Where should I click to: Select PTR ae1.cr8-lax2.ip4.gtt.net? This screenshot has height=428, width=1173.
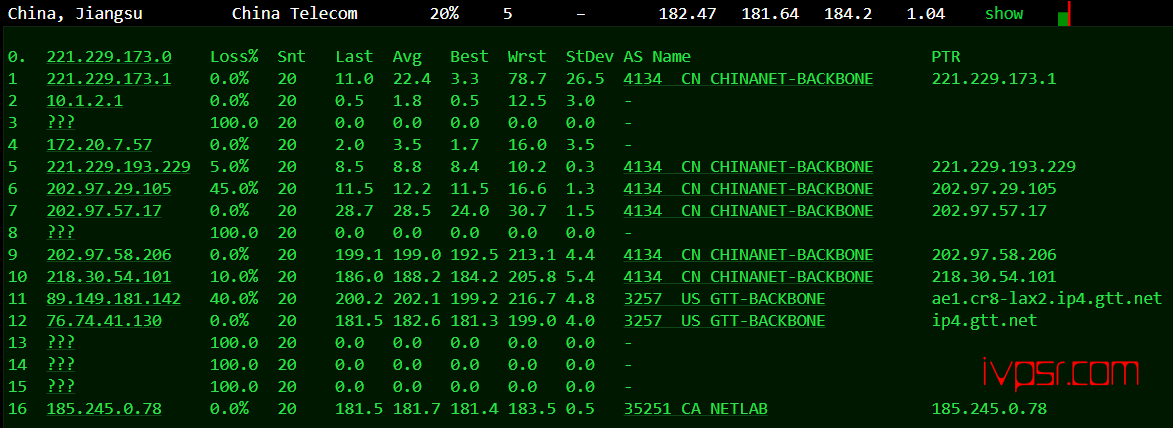[1047, 299]
